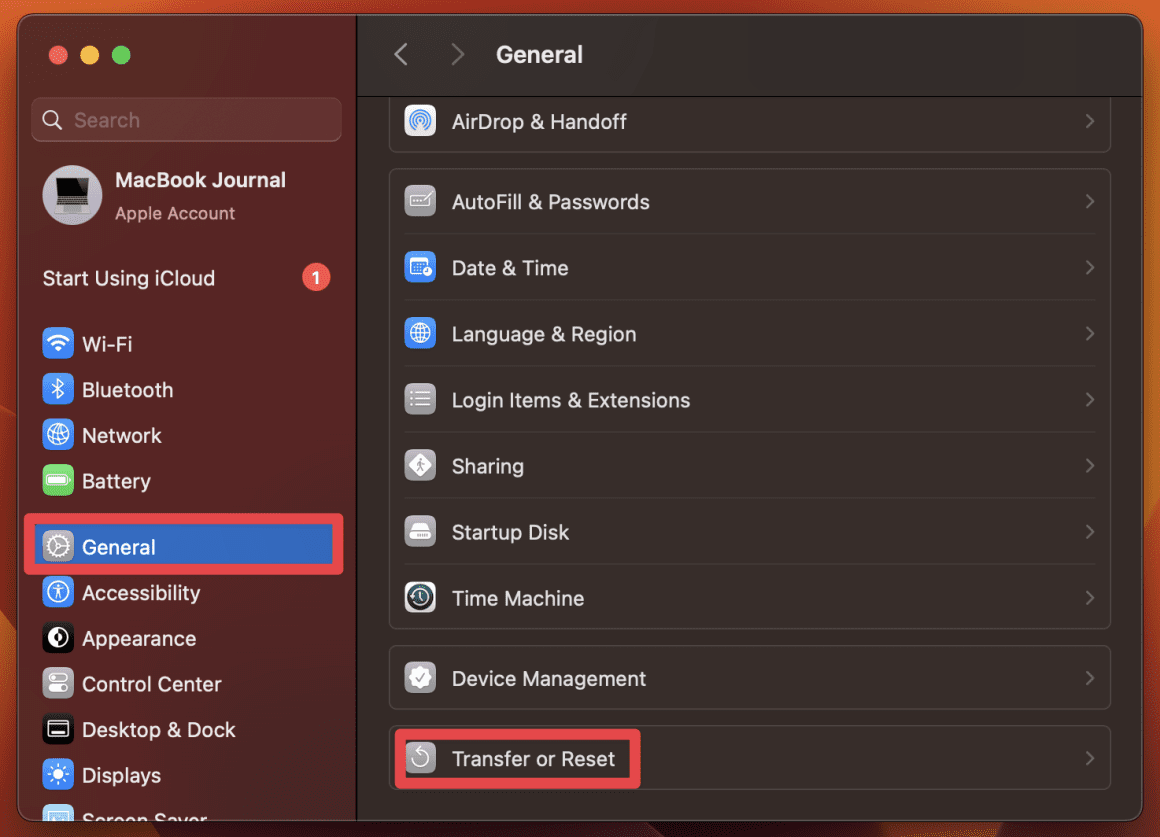Open Displays via its sidebar icon
The width and height of the screenshot is (1160, 837).
point(58,775)
